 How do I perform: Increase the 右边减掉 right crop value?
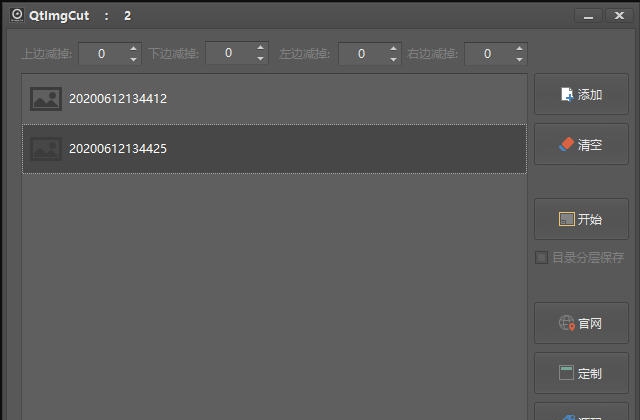[519, 48]
